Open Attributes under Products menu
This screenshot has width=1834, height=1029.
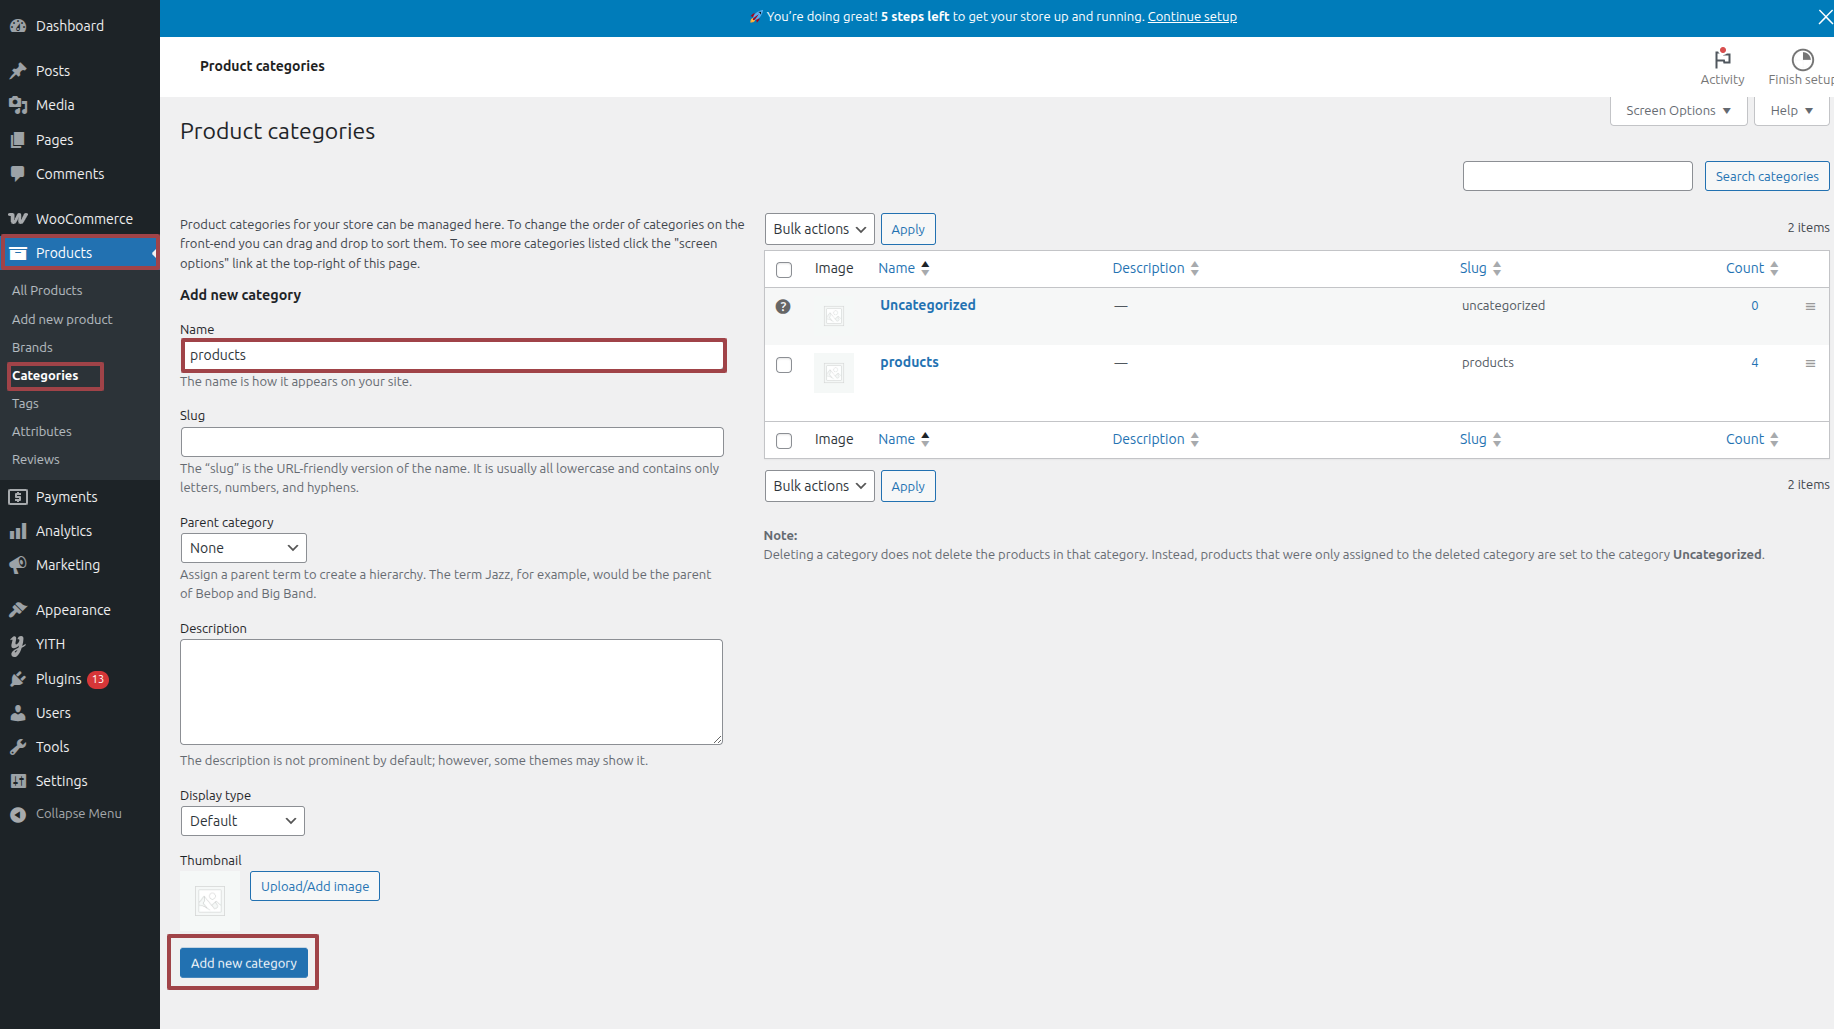pyautogui.click(x=42, y=432)
